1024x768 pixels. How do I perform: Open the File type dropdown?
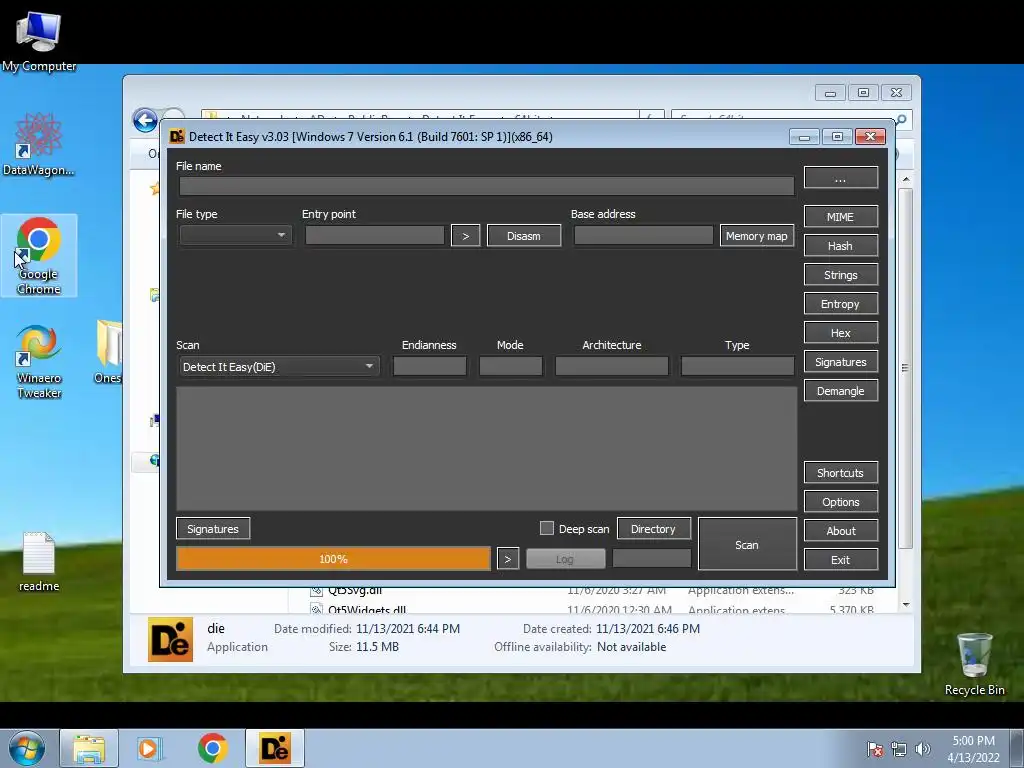click(x=235, y=235)
